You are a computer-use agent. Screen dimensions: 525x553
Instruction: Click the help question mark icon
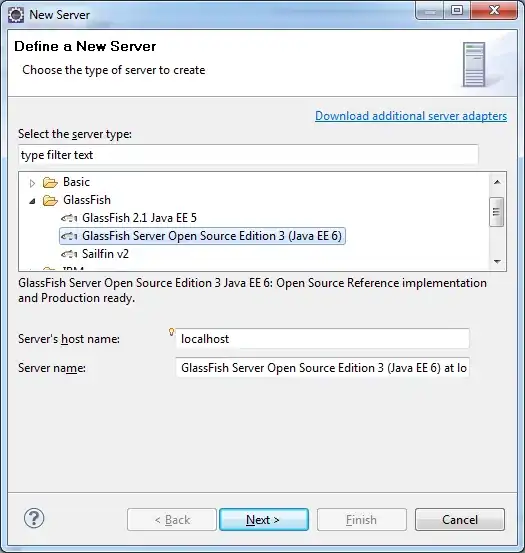34,518
